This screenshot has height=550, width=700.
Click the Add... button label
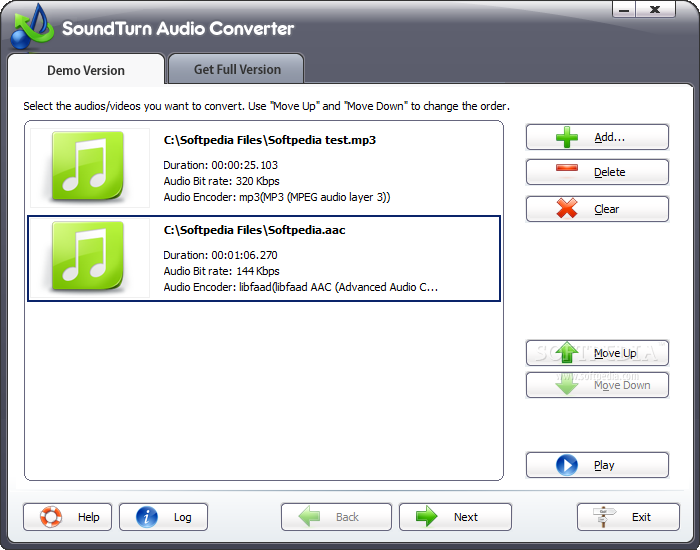coord(609,137)
